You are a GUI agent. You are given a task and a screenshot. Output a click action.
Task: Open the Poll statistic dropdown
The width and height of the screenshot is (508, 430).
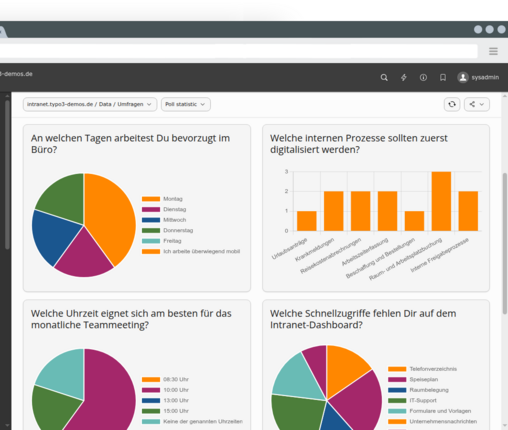[x=186, y=104]
